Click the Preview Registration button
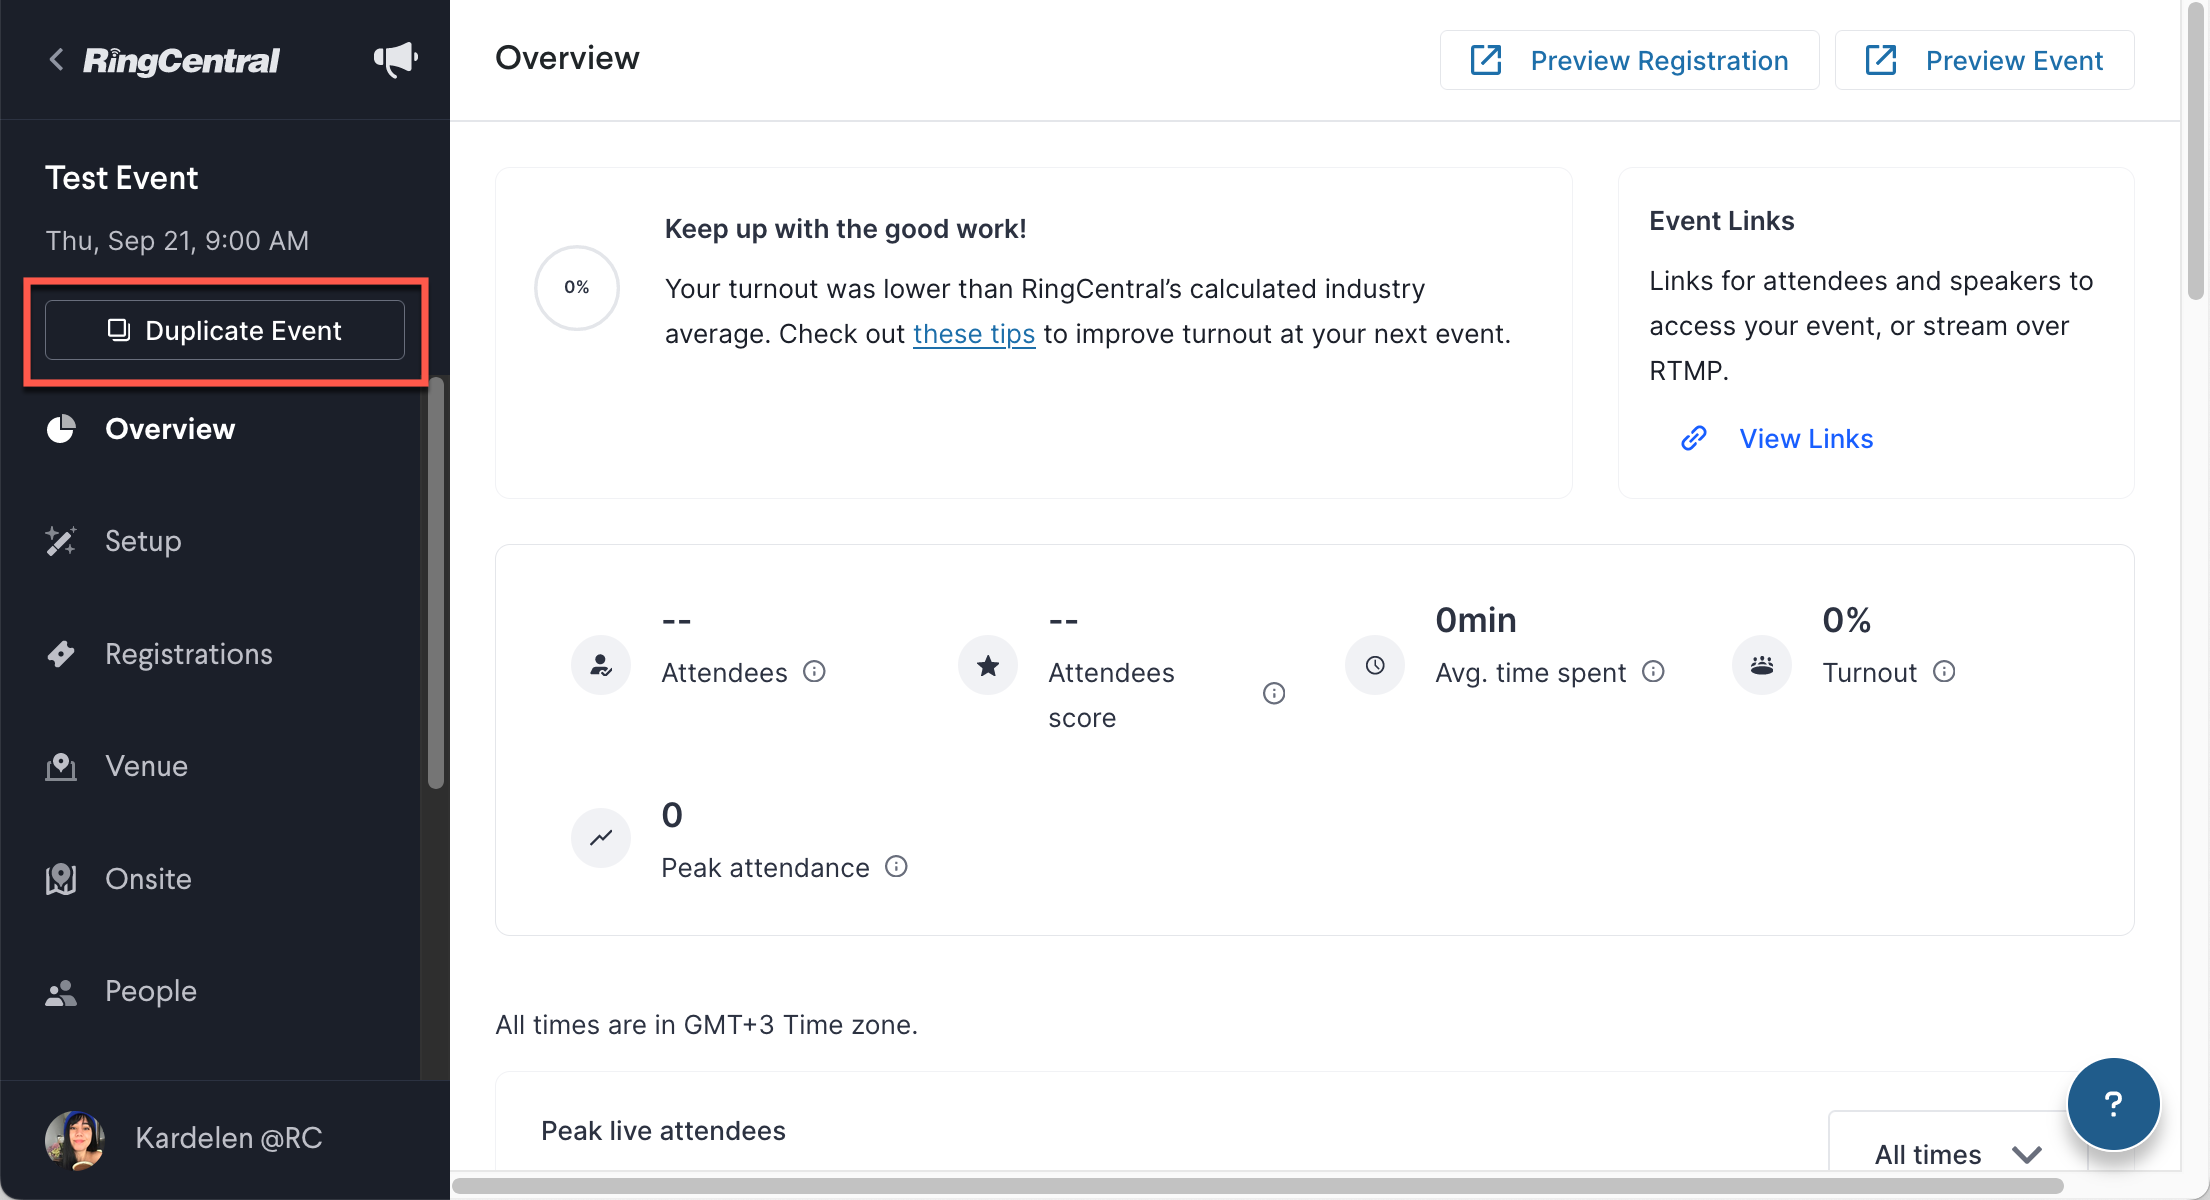The image size is (2210, 1200). 1629,60
